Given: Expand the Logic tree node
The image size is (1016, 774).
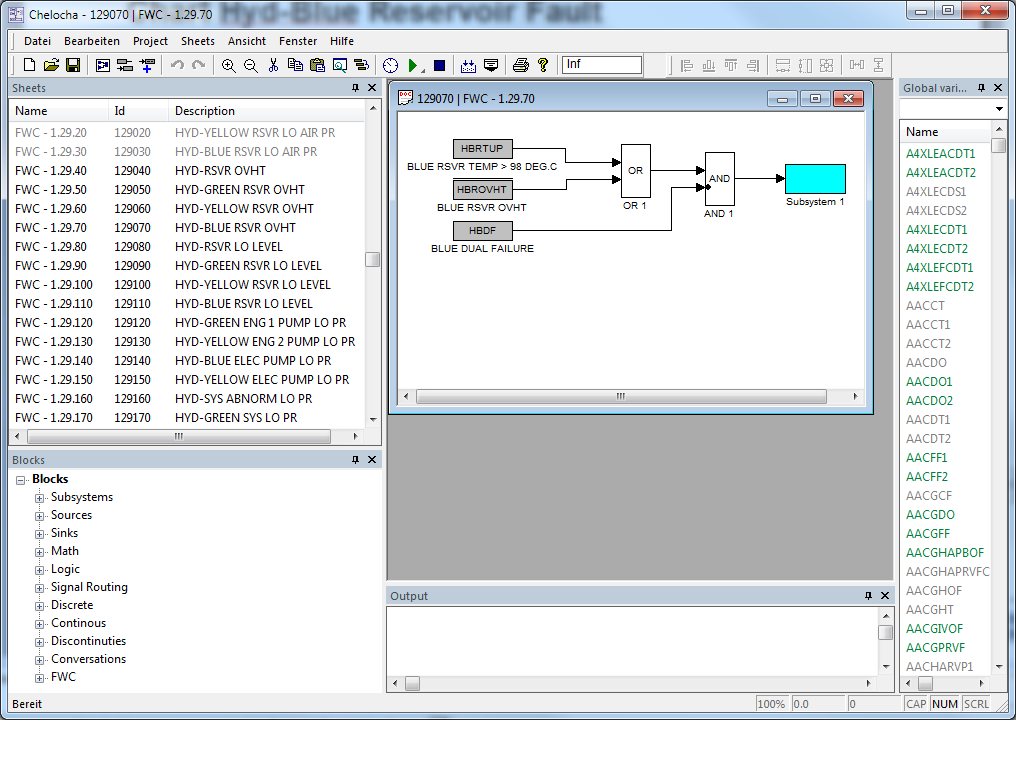Looking at the screenshot, I should (40, 570).
